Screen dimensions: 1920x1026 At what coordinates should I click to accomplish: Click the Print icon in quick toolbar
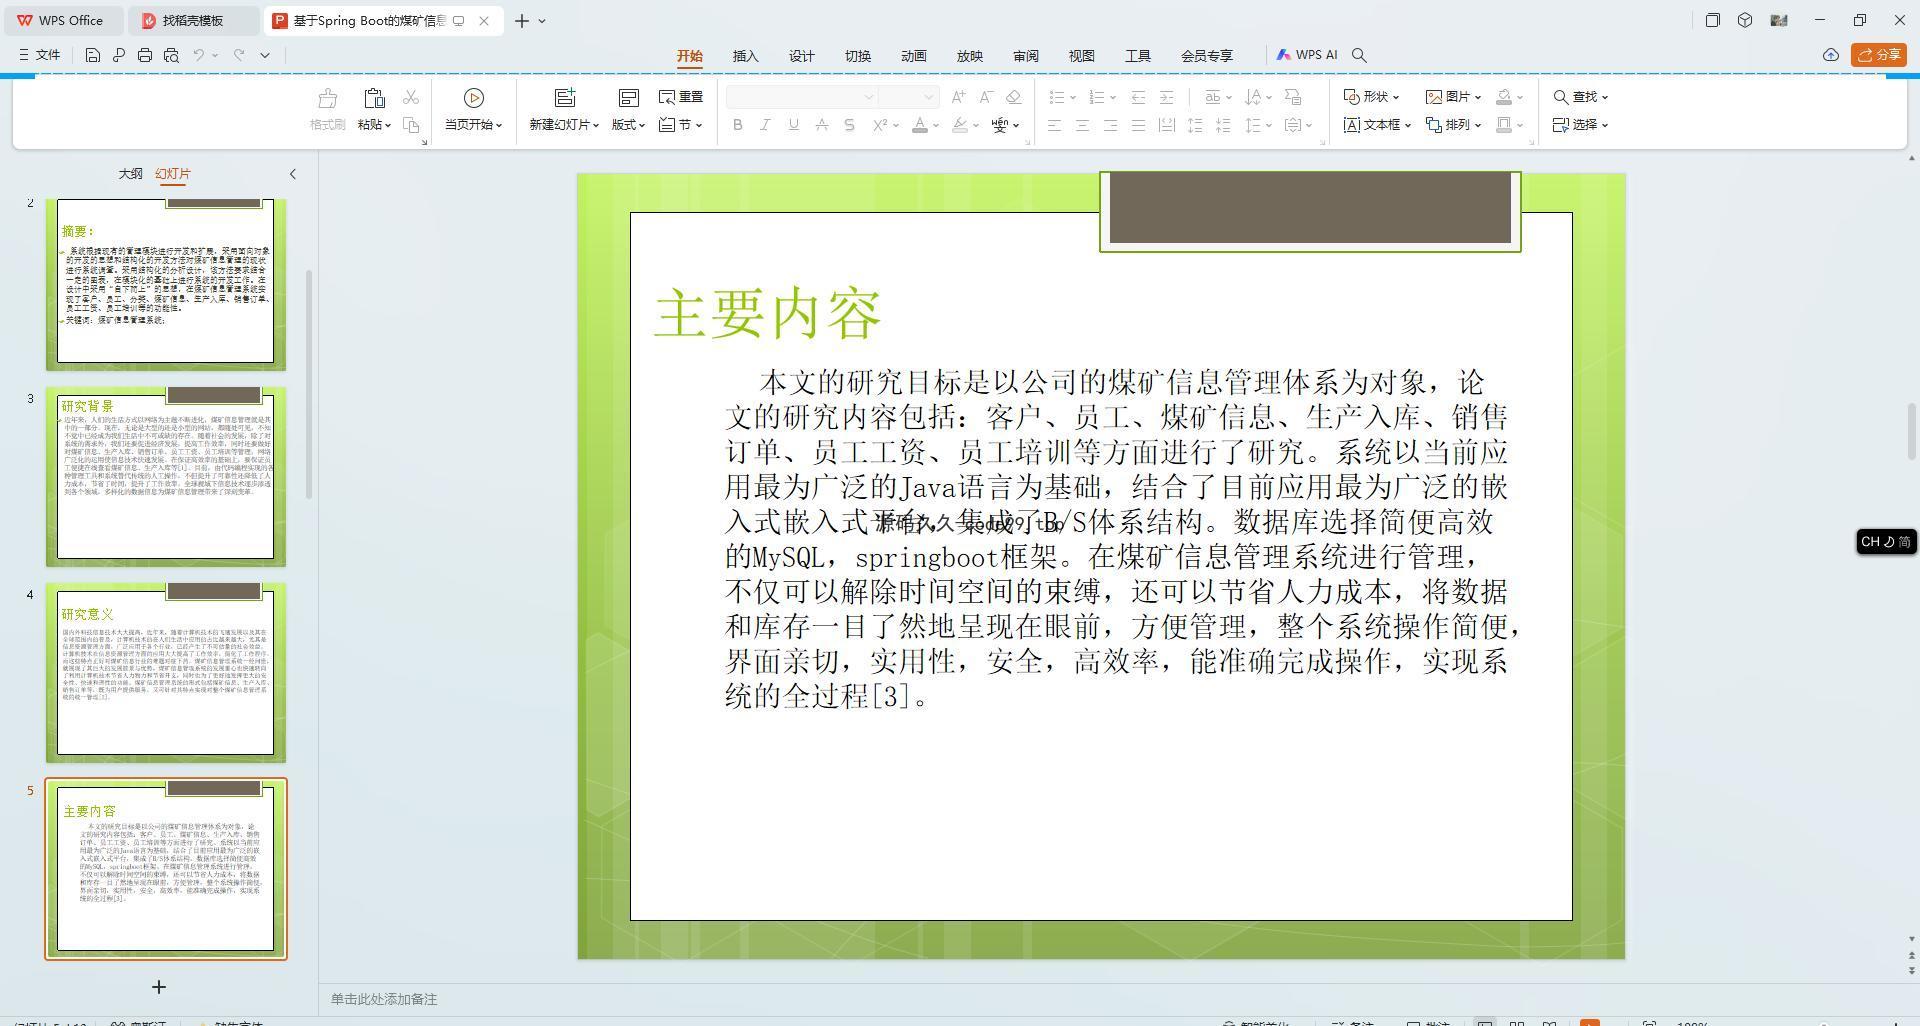point(145,55)
